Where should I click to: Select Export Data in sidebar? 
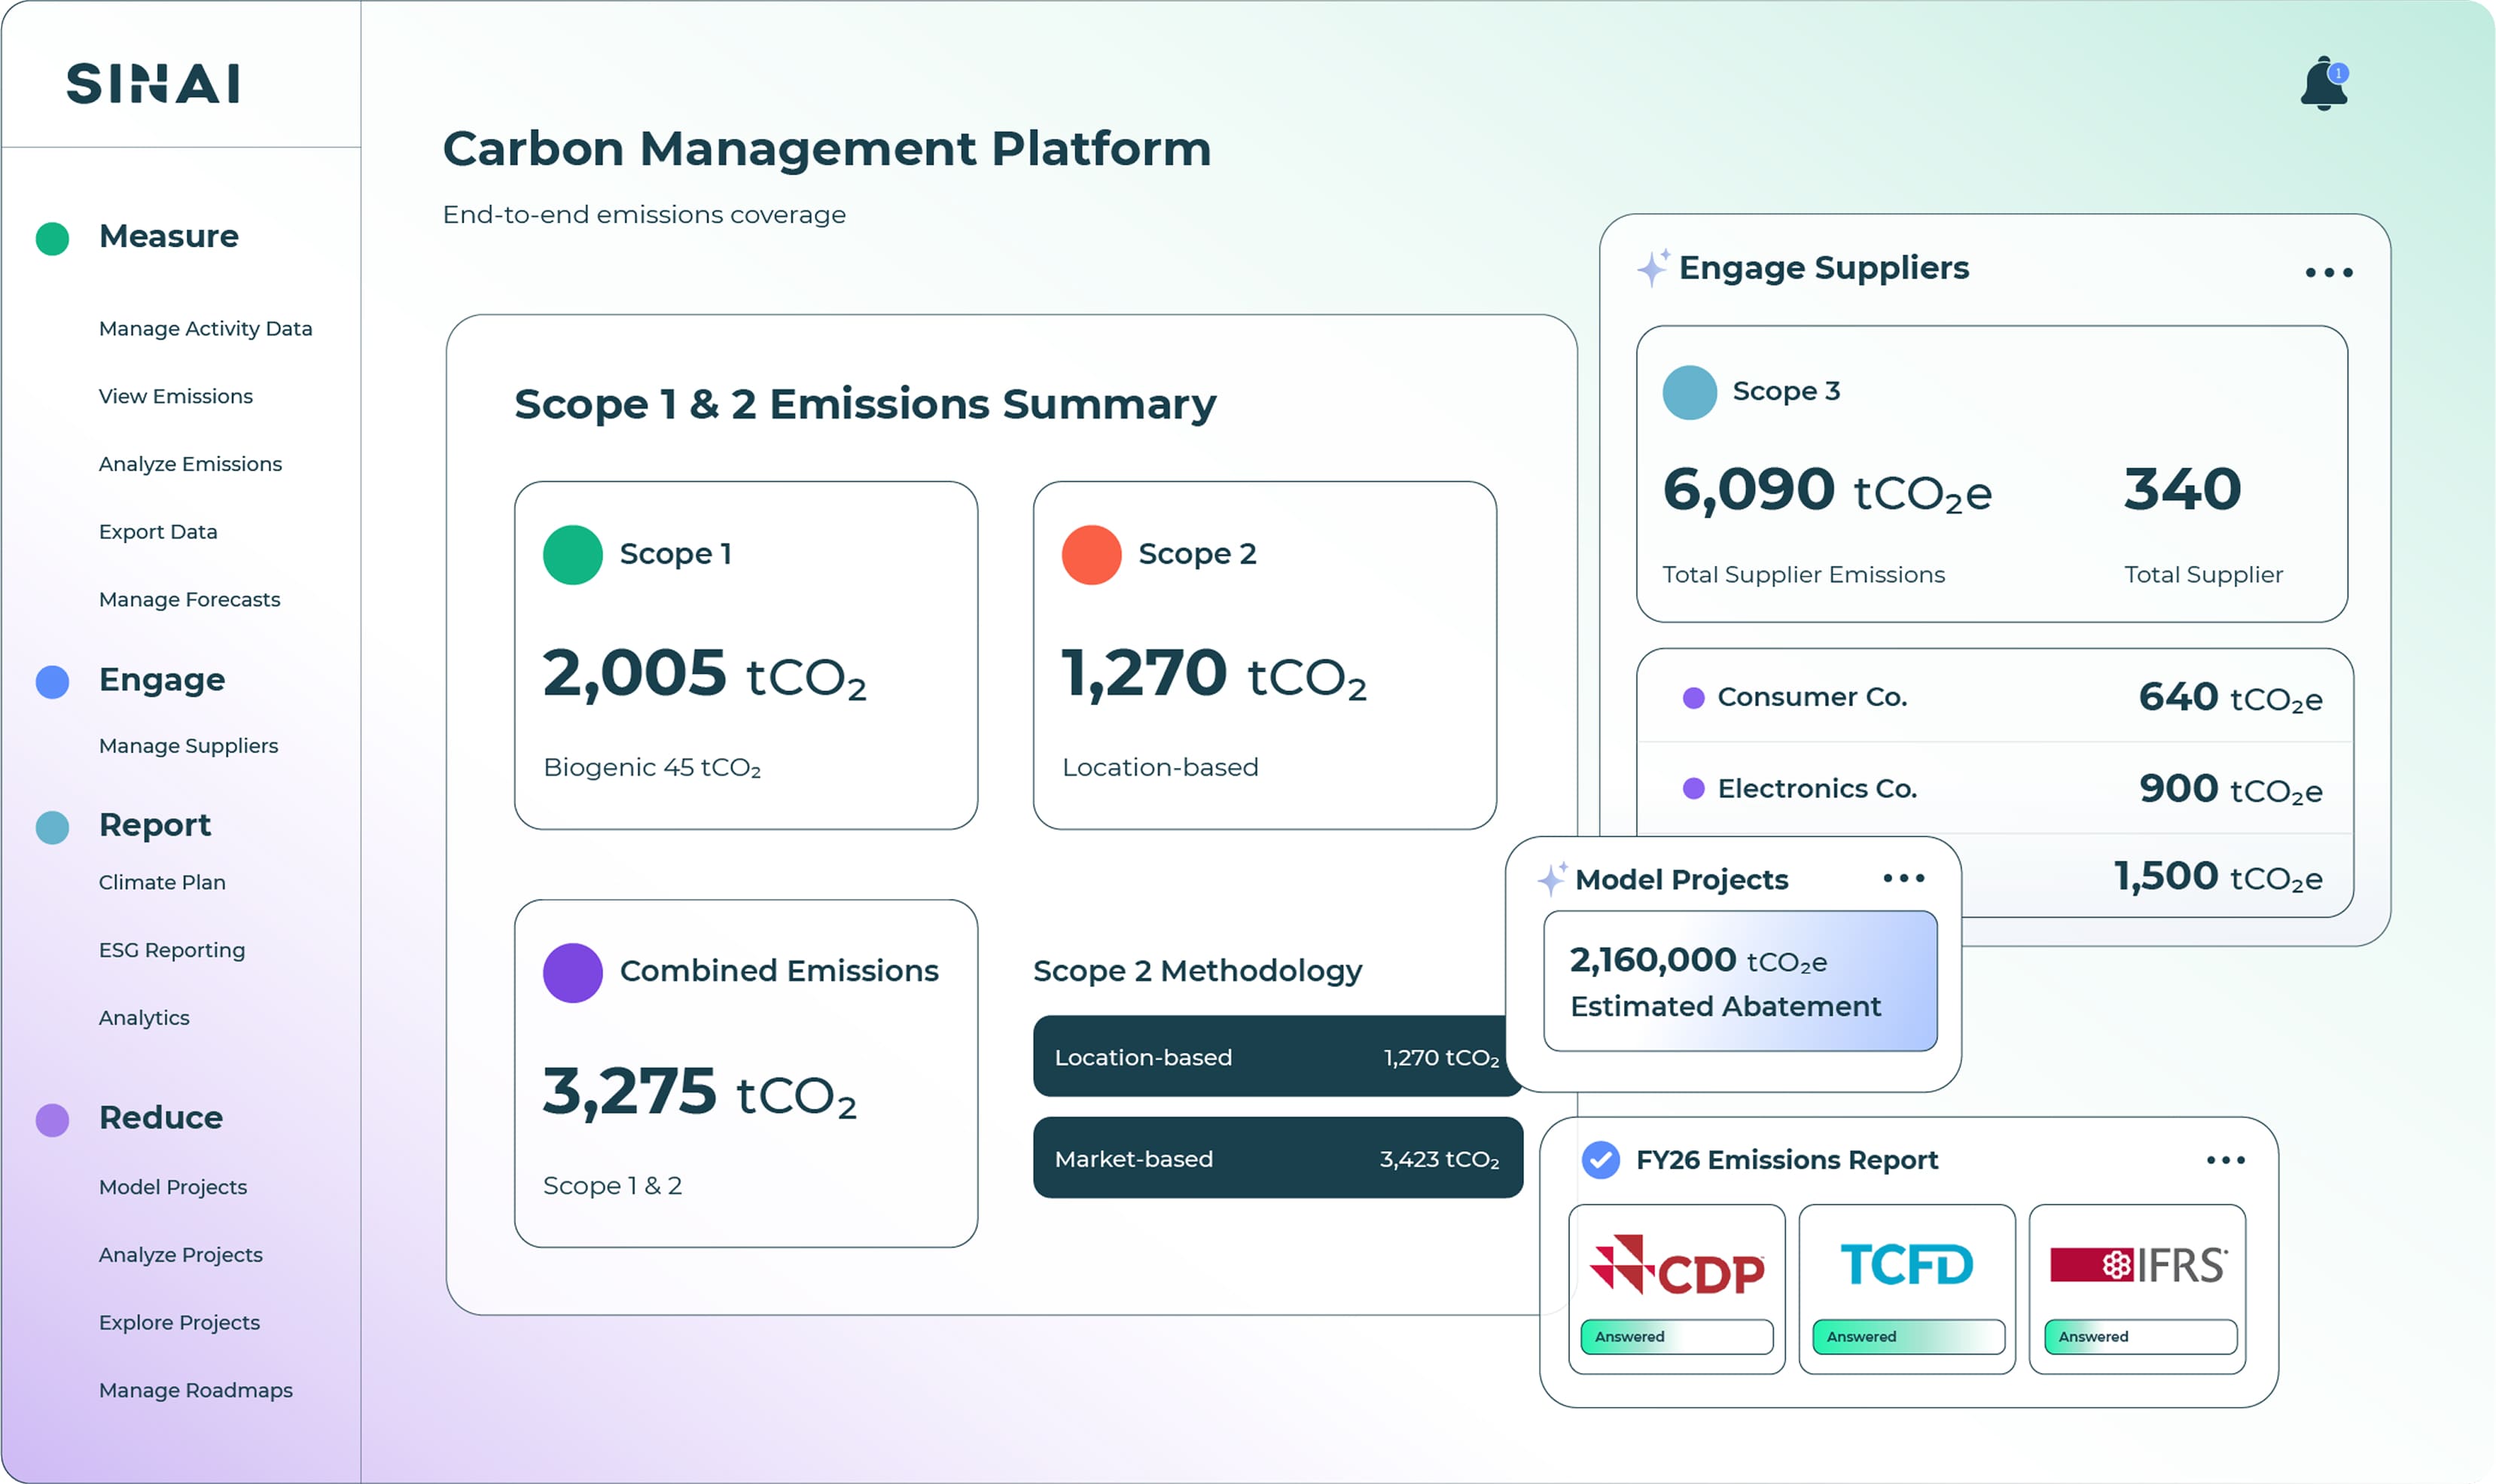click(158, 532)
